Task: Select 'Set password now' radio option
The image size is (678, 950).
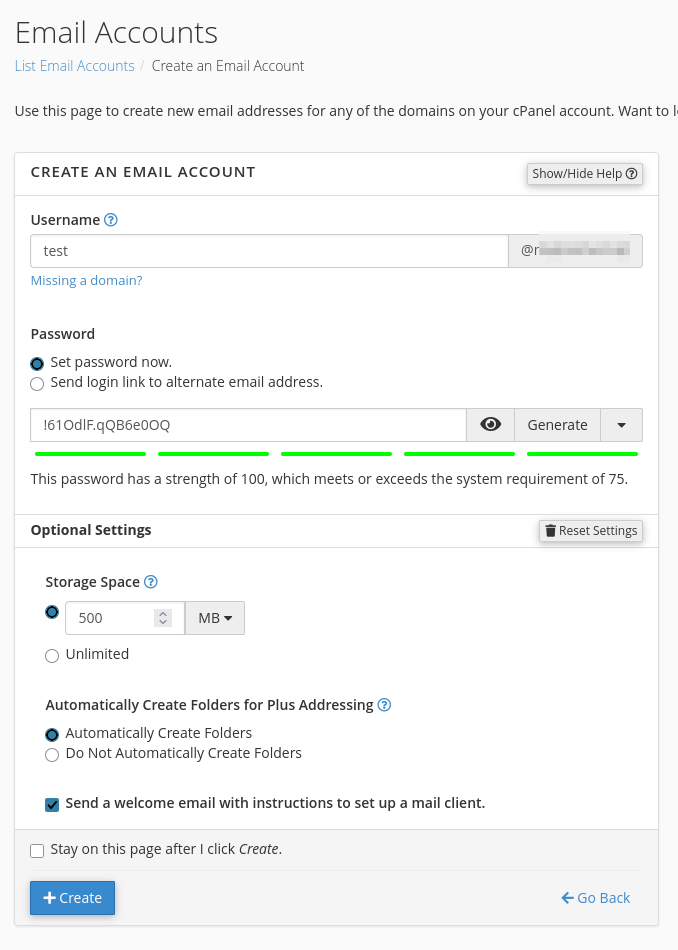Action: click(x=37, y=363)
